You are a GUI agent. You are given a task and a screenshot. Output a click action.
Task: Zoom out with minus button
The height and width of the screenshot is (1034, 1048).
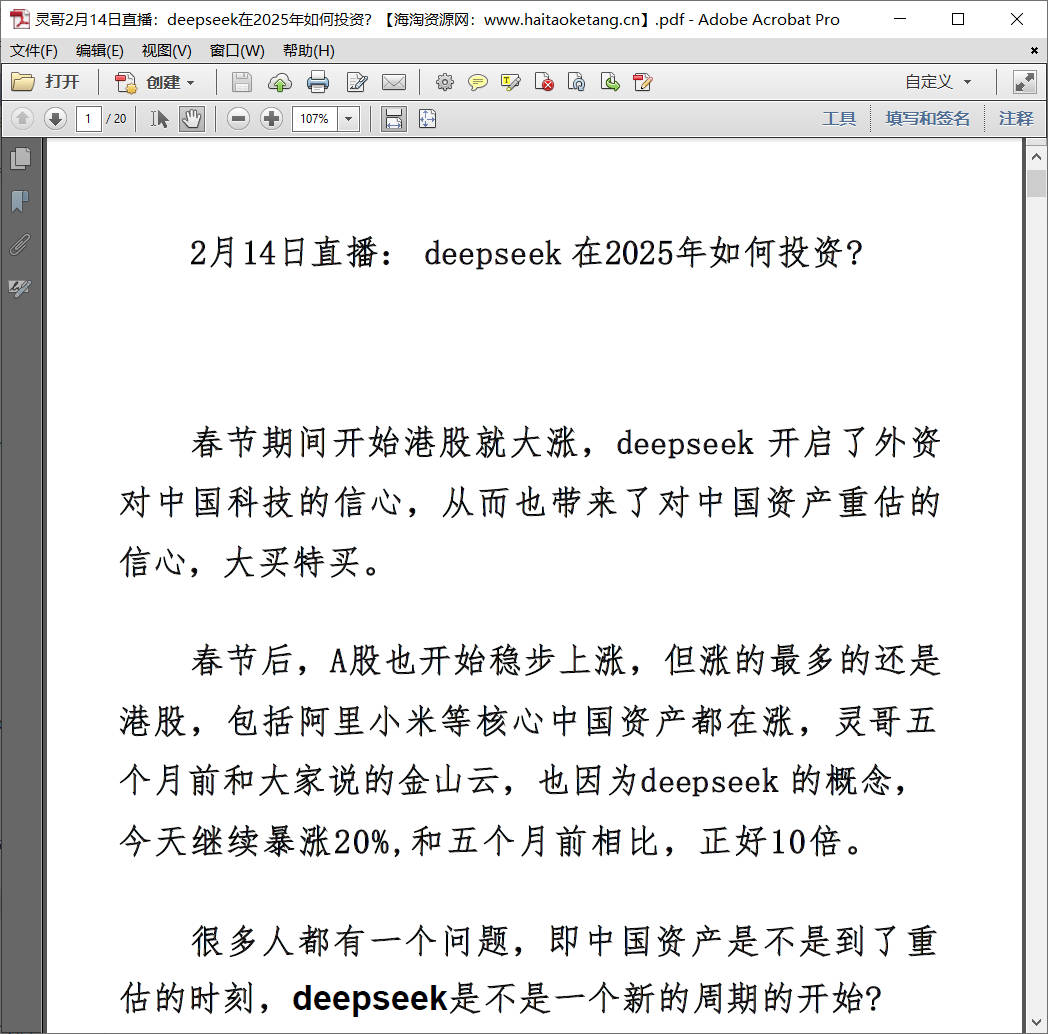(238, 119)
